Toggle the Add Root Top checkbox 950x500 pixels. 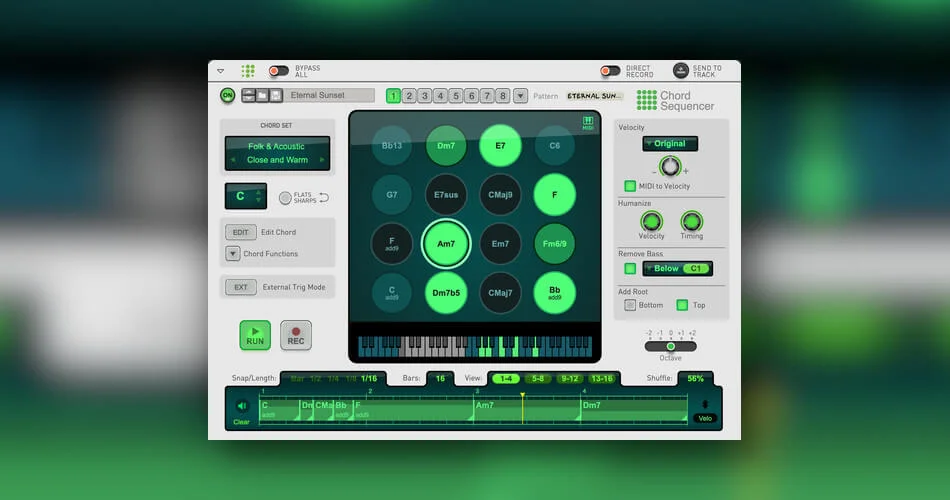[x=682, y=305]
